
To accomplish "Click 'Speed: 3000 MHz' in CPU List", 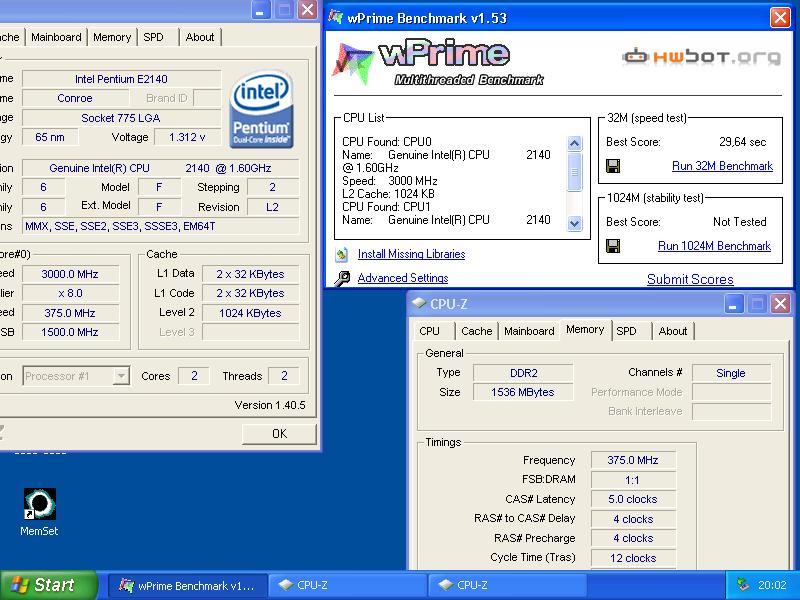I will (390, 181).
